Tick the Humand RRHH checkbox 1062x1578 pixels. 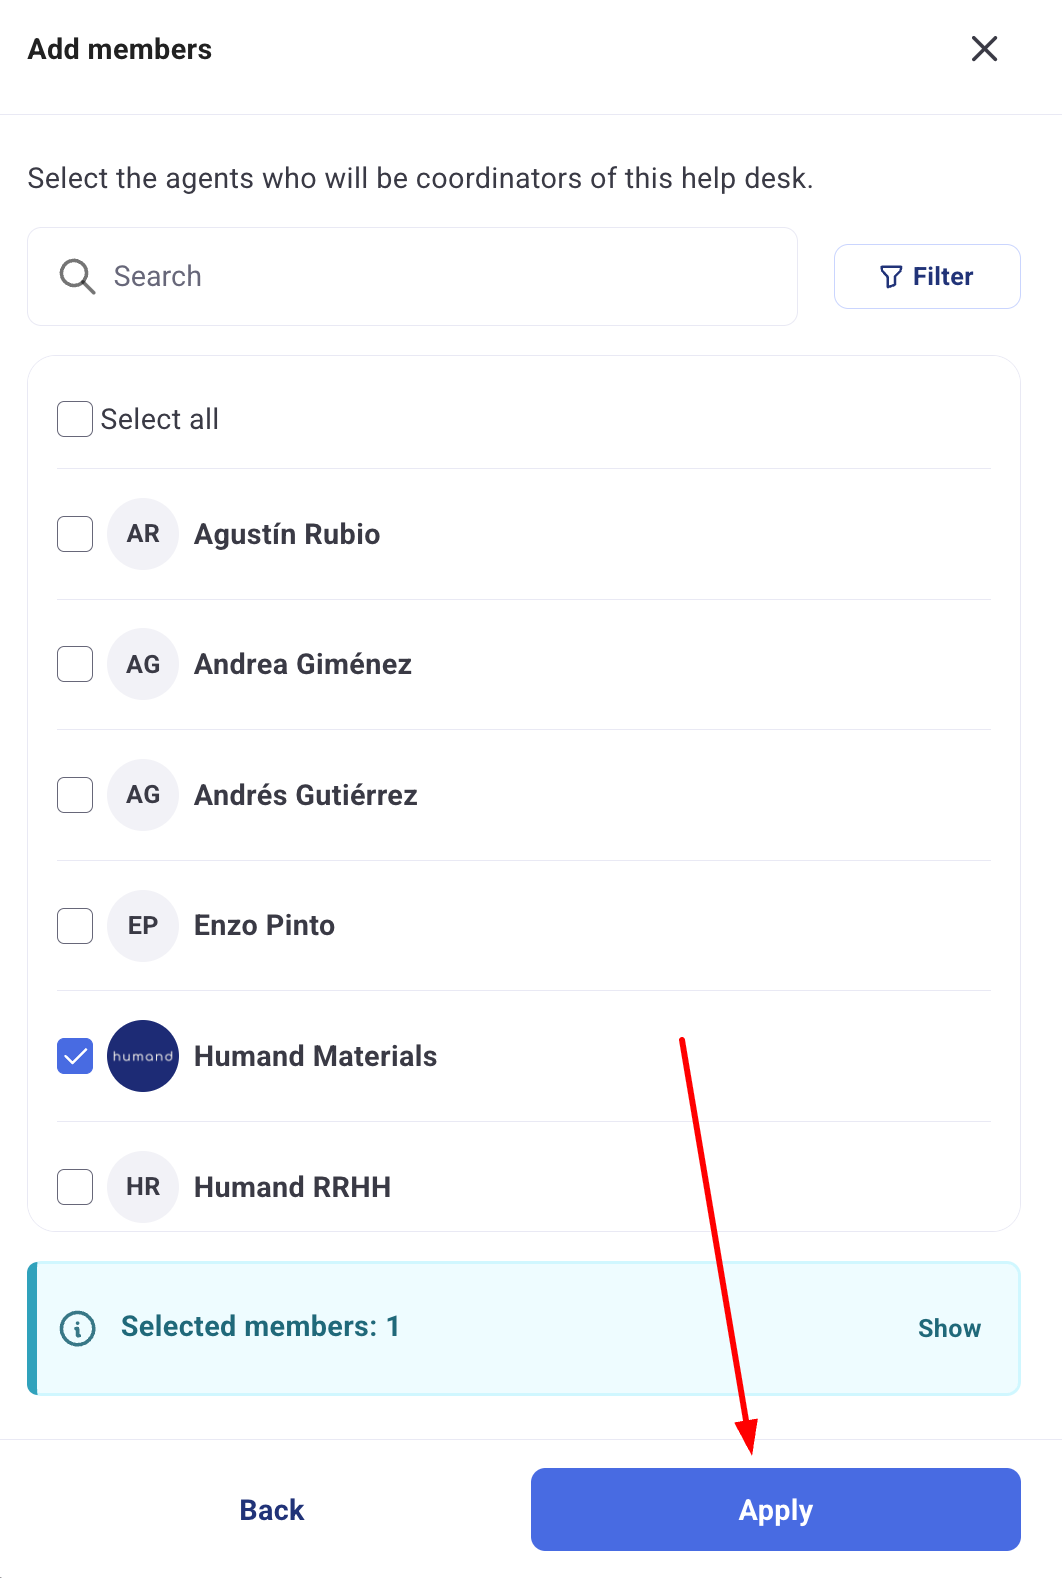pos(75,1187)
